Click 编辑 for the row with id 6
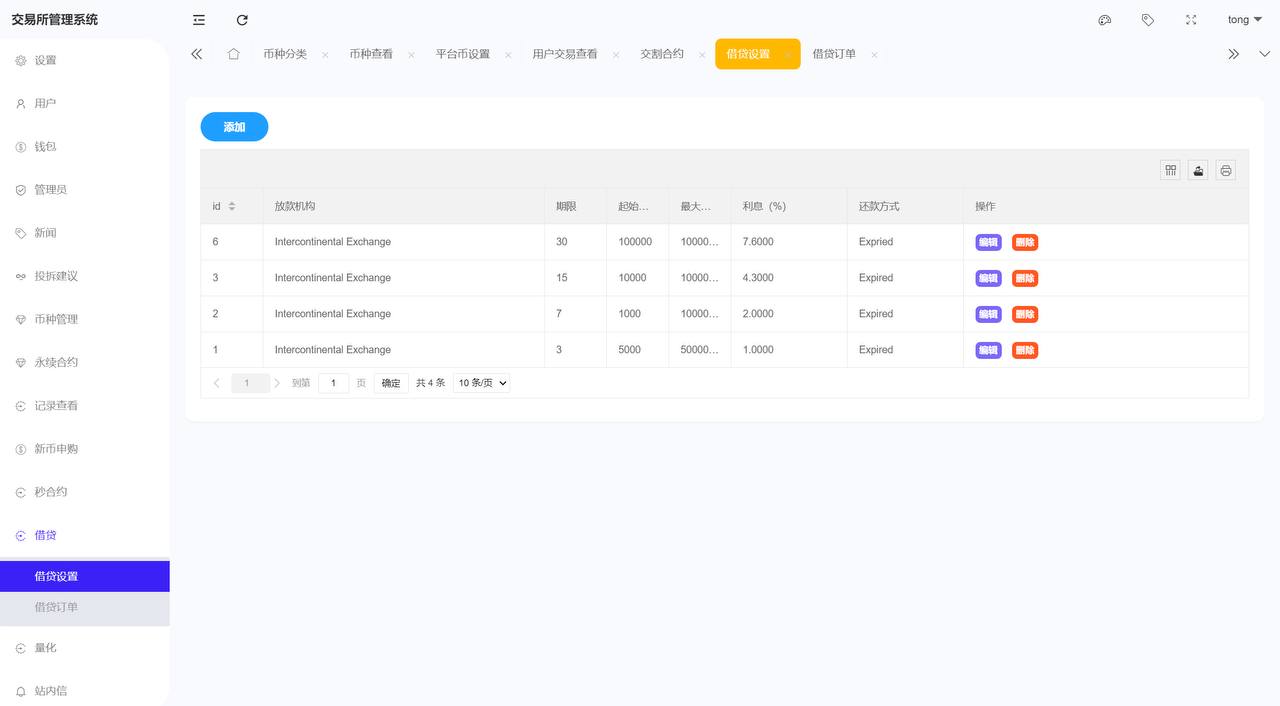This screenshot has height=706, width=1280. click(x=988, y=242)
